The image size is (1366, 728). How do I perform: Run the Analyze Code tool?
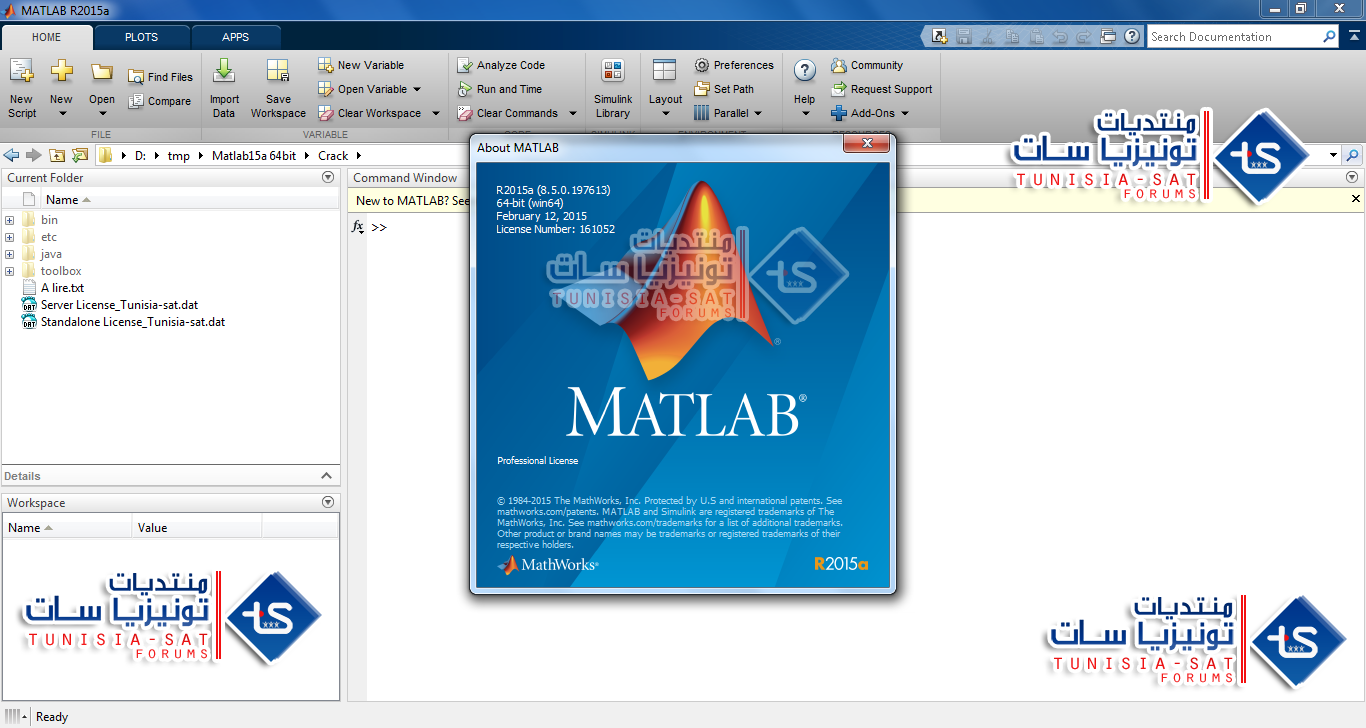501,65
